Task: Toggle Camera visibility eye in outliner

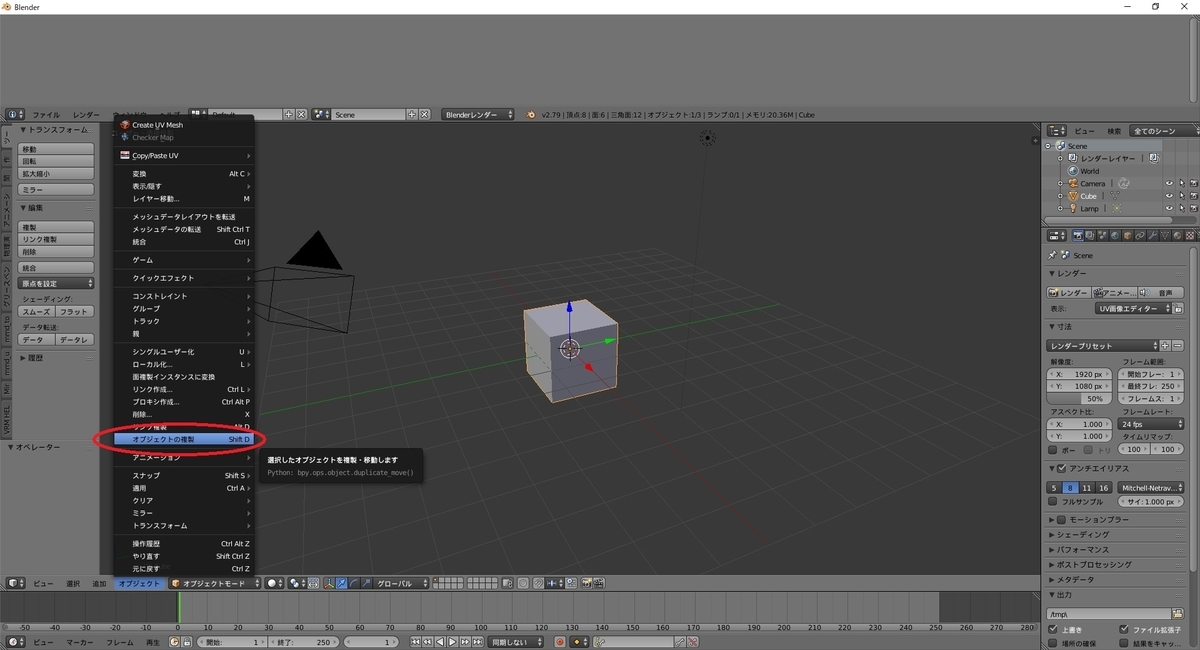Action: pos(1169,183)
